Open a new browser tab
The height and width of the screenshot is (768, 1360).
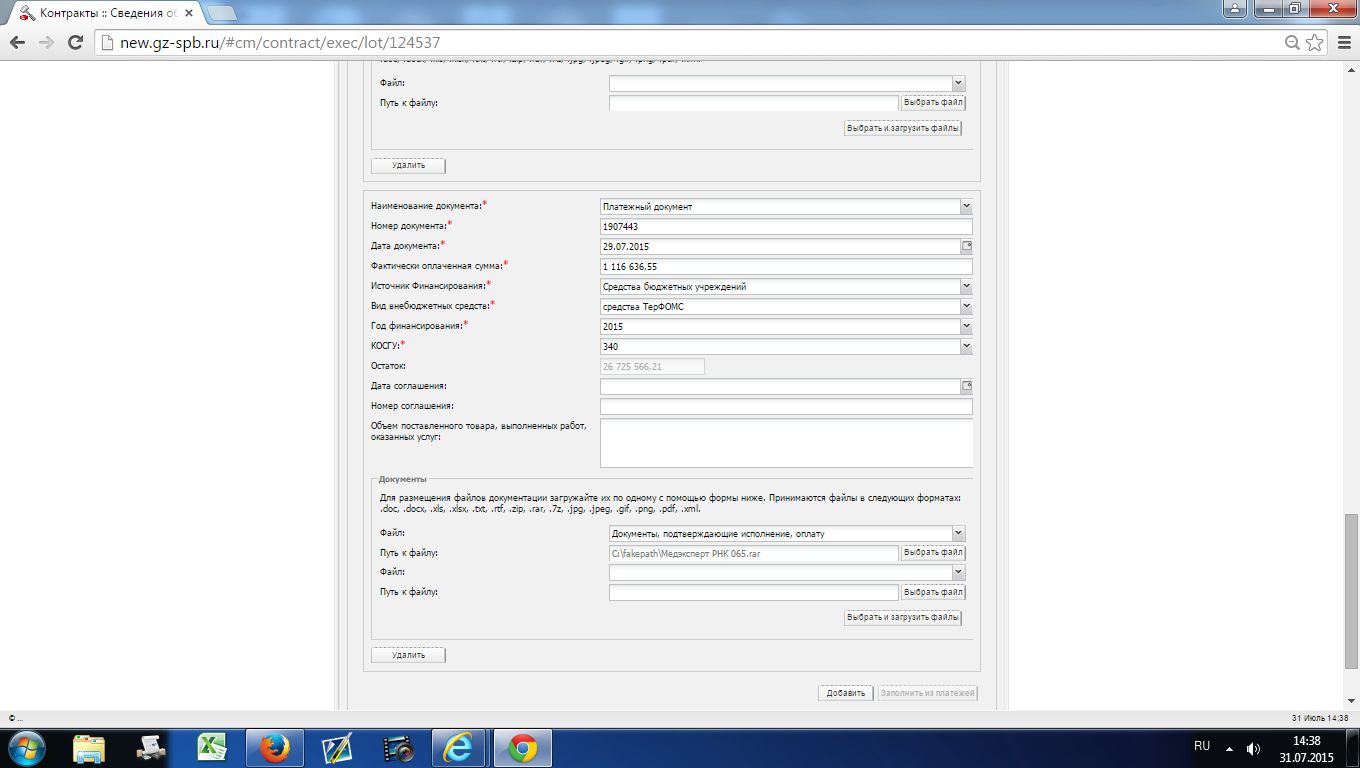222,13
